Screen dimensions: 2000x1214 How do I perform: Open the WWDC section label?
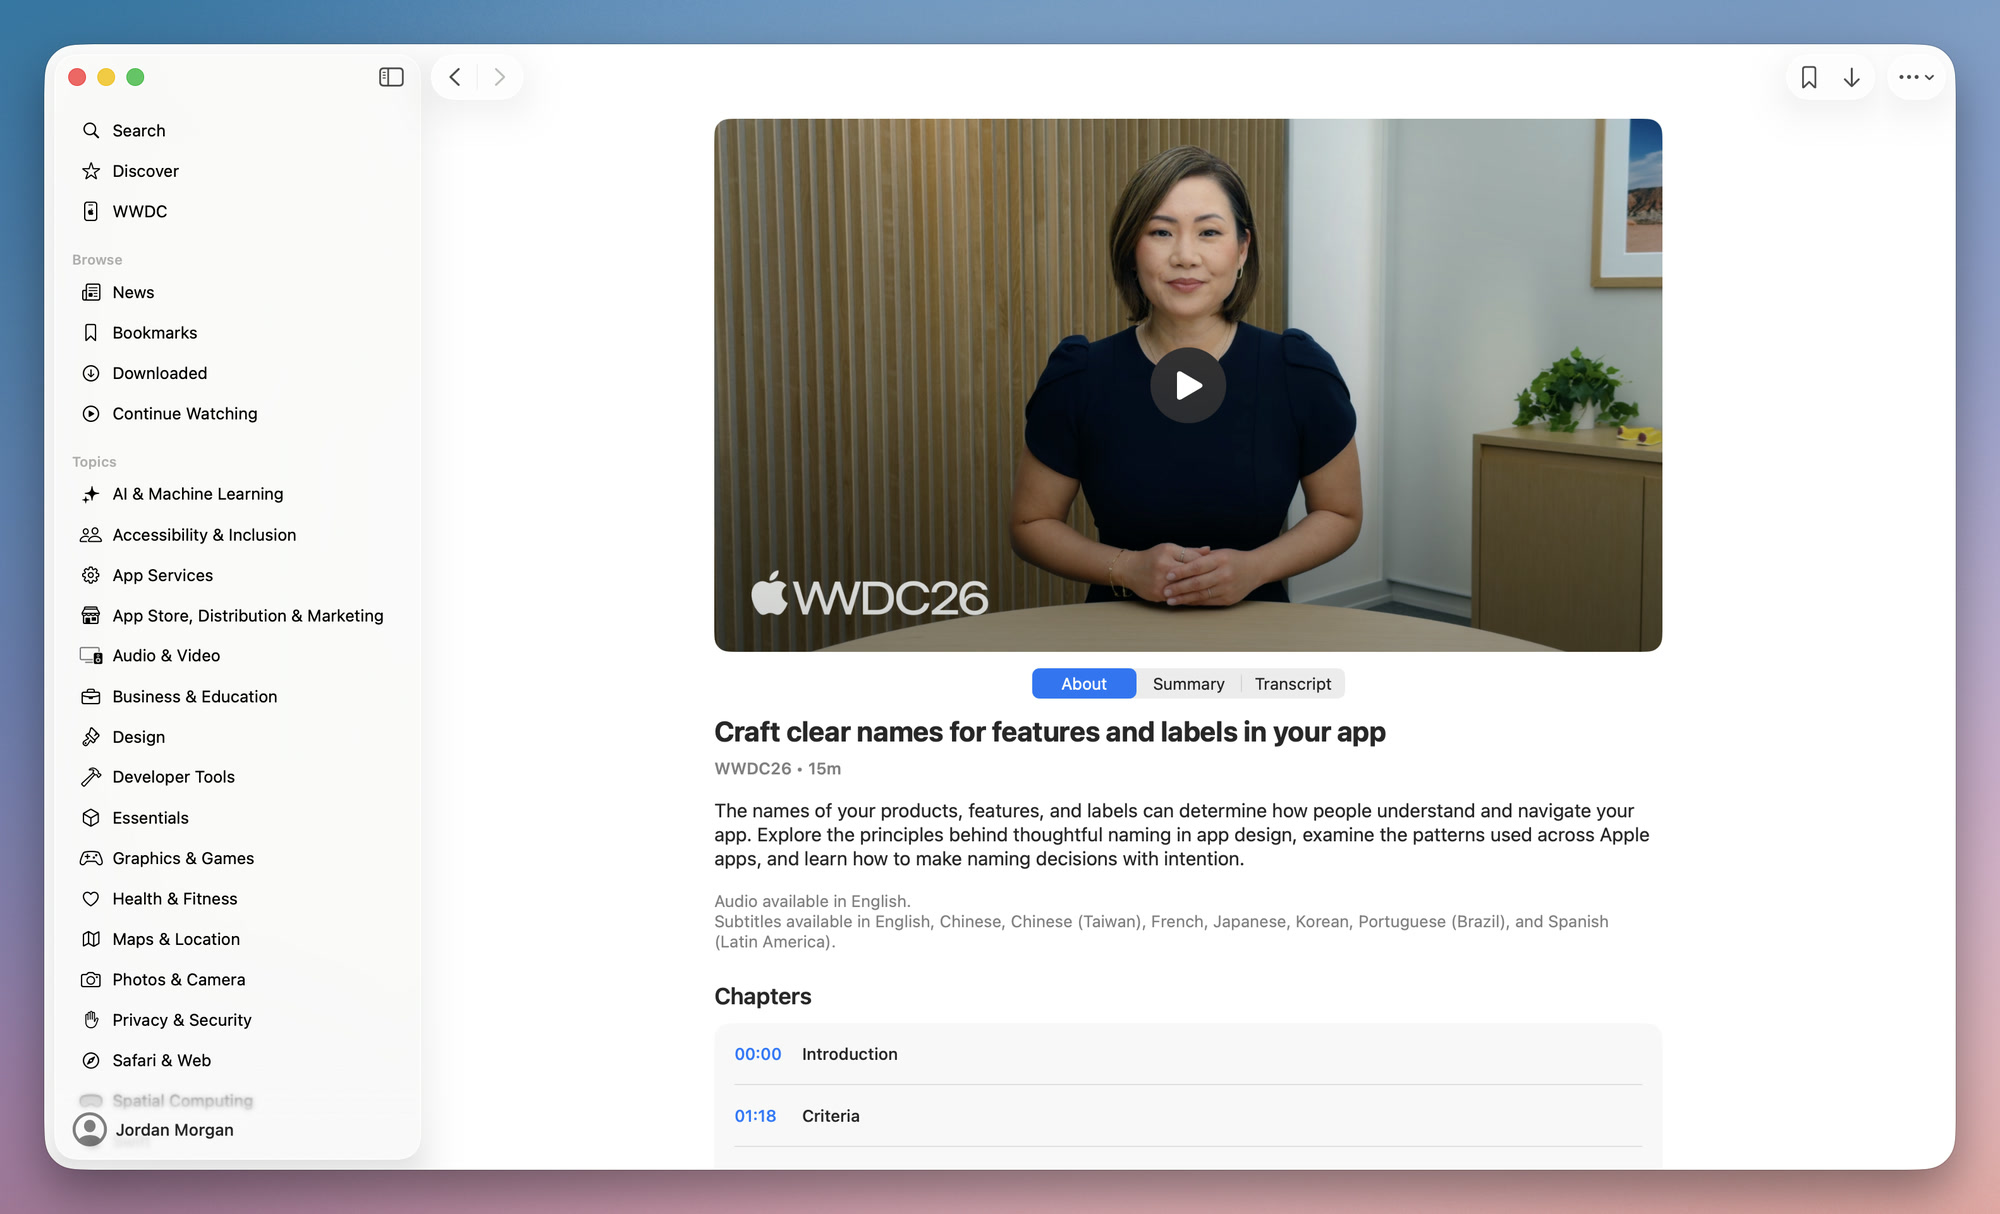click(x=140, y=211)
